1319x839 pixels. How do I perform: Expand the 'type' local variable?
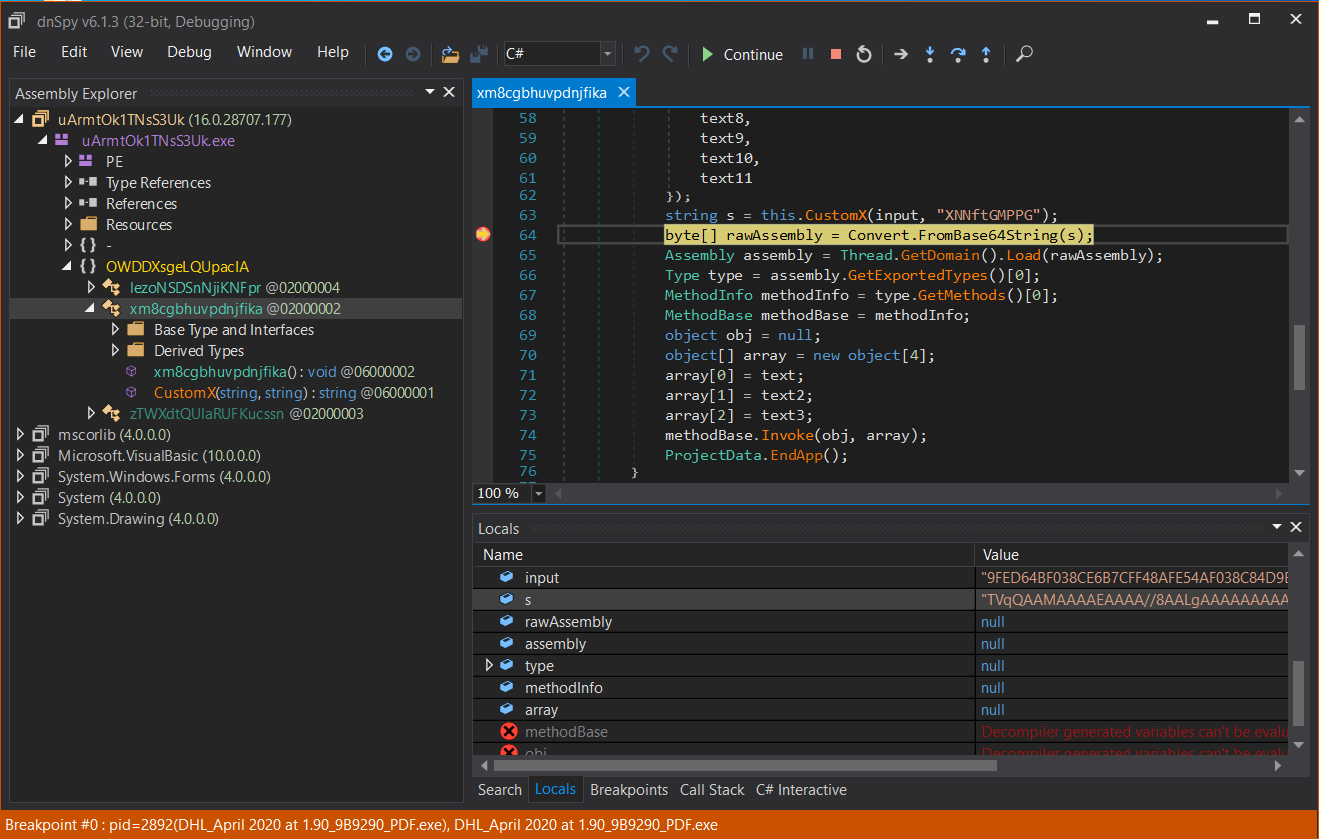click(x=489, y=666)
